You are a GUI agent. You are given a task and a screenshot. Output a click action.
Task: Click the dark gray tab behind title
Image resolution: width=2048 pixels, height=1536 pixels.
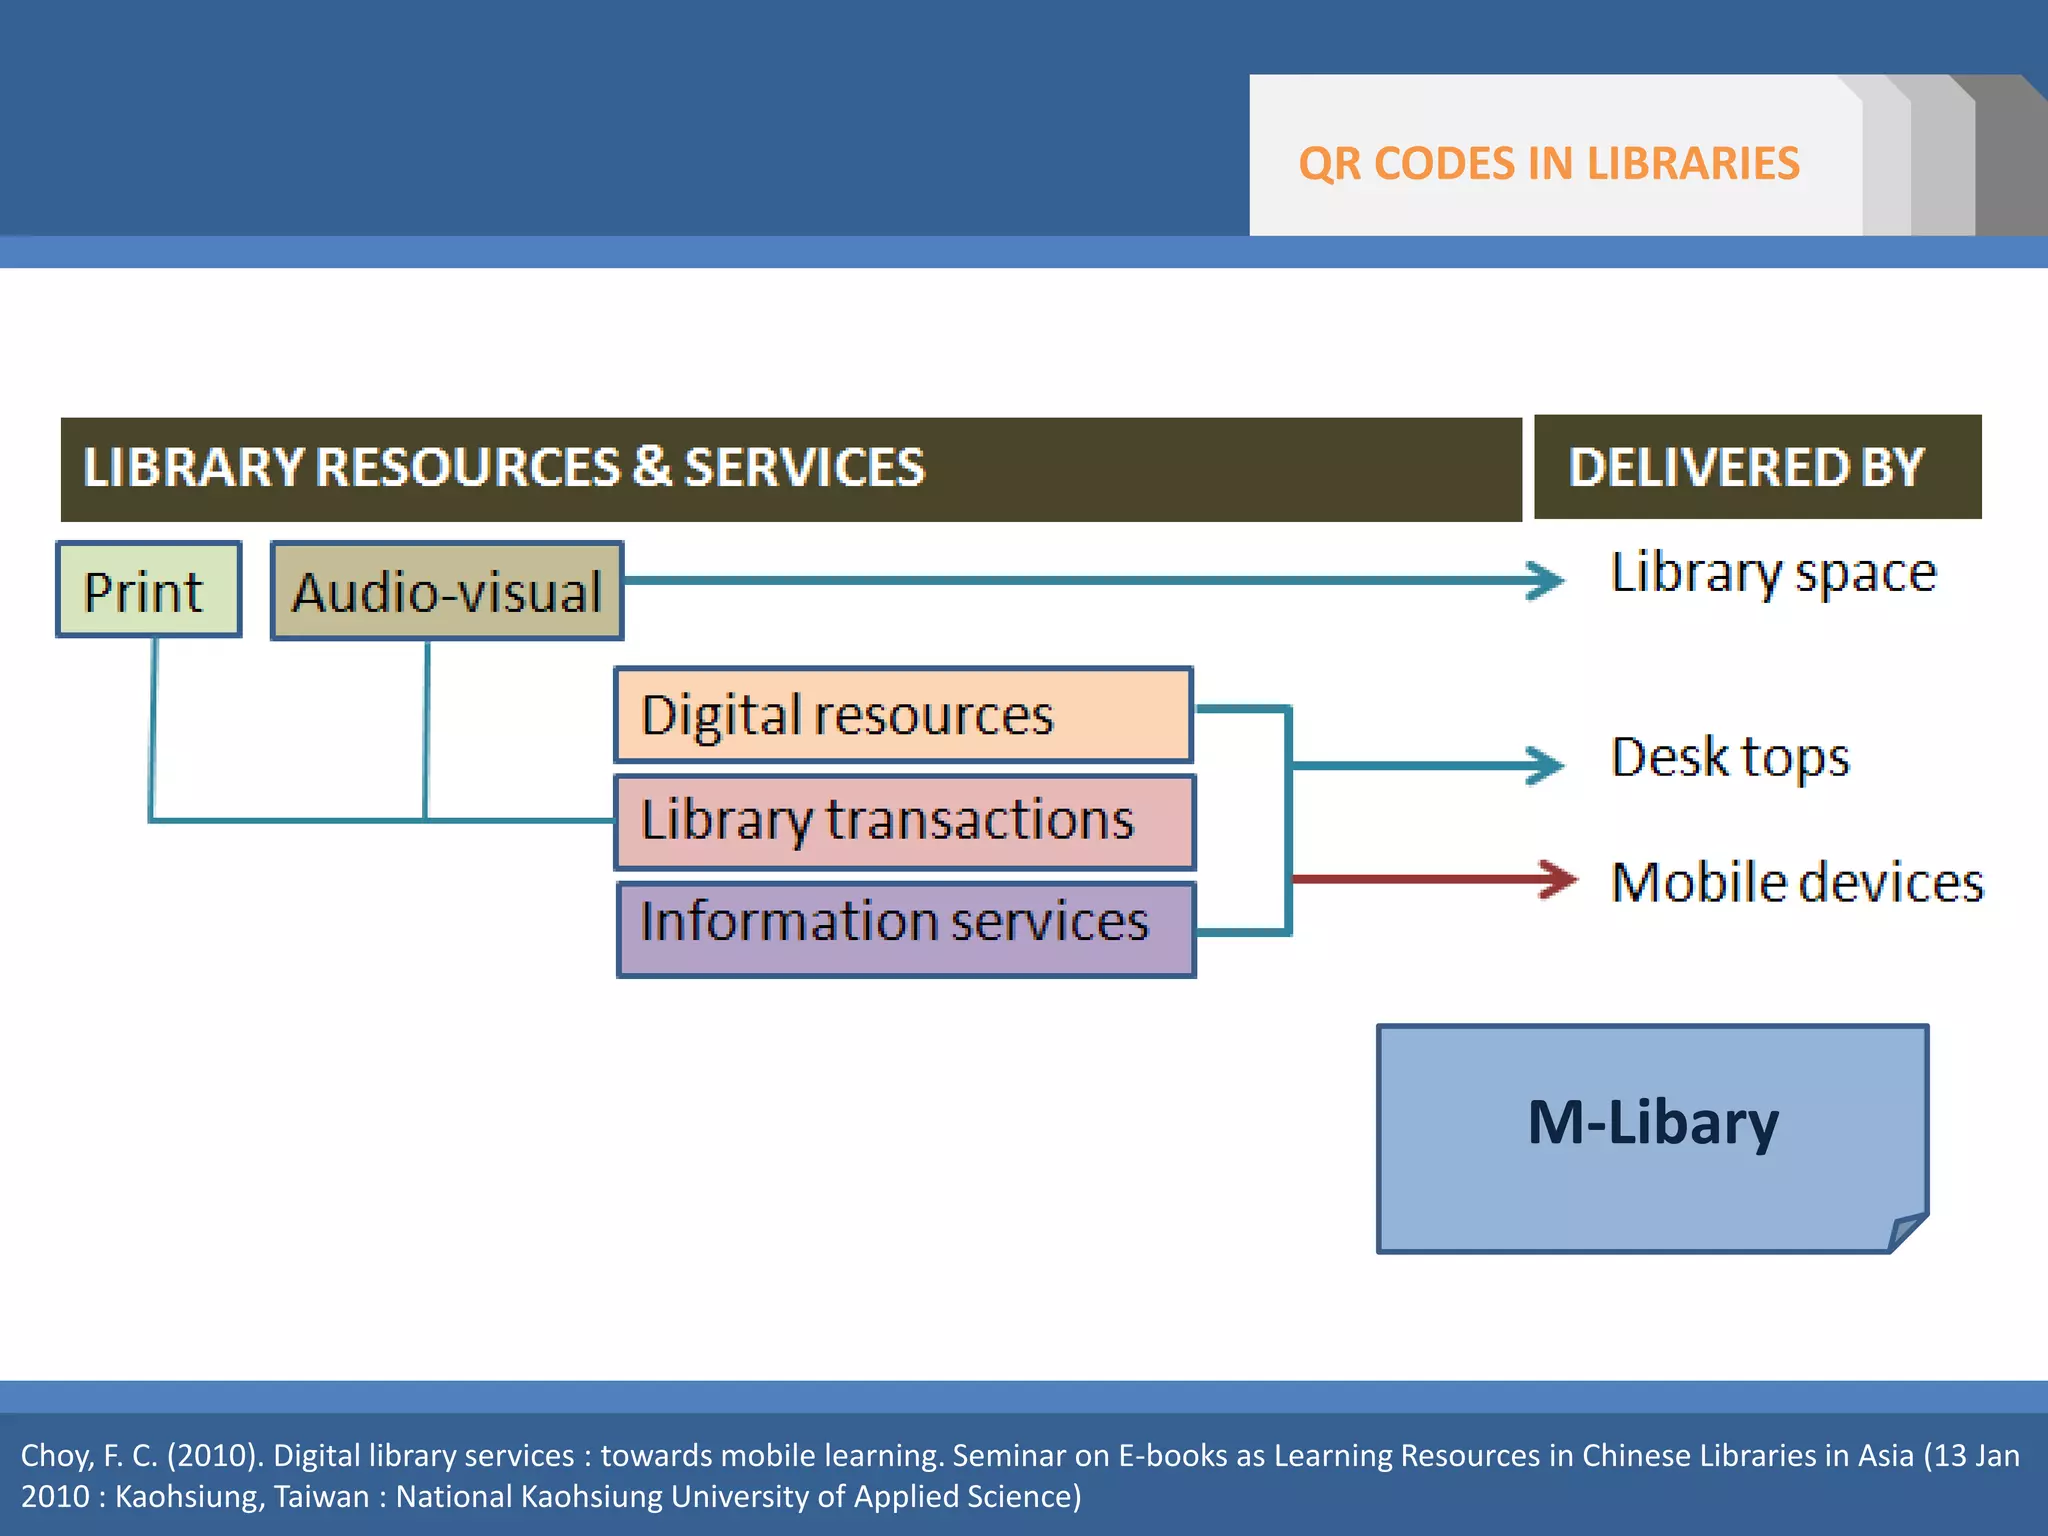[2010, 160]
